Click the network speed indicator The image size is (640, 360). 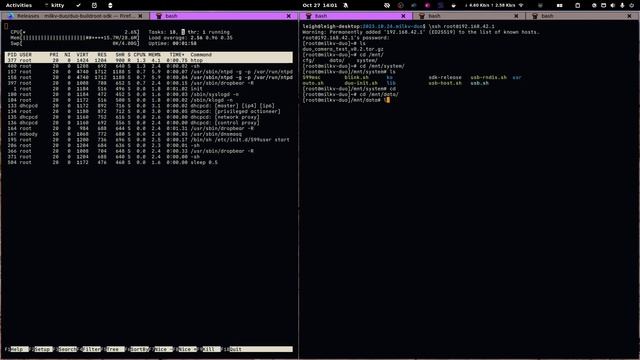[490, 5]
